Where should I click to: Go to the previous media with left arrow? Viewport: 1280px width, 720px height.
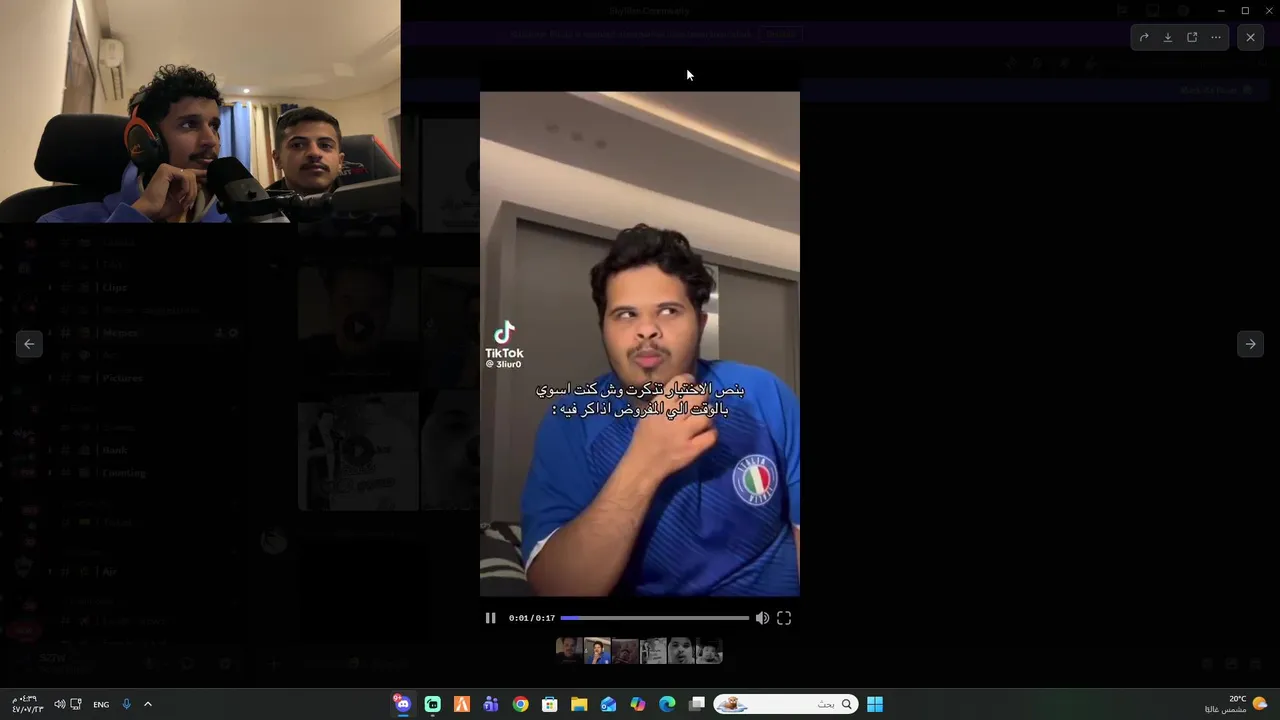29,344
